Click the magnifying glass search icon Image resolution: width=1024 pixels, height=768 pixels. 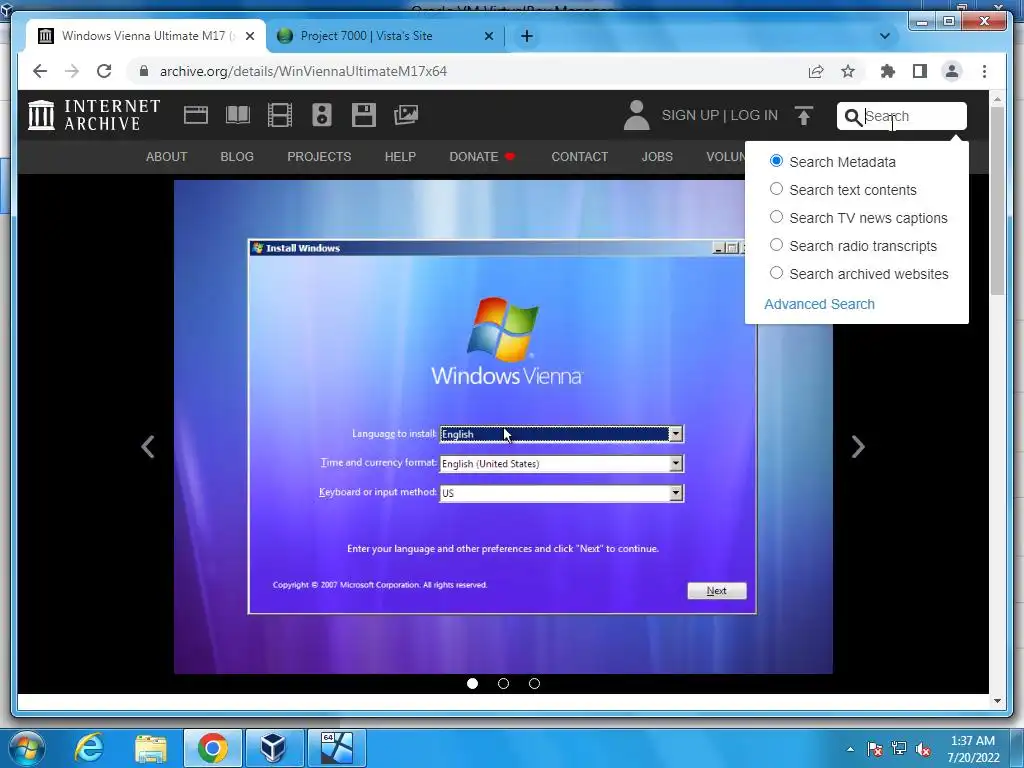pyautogui.click(x=853, y=117)
